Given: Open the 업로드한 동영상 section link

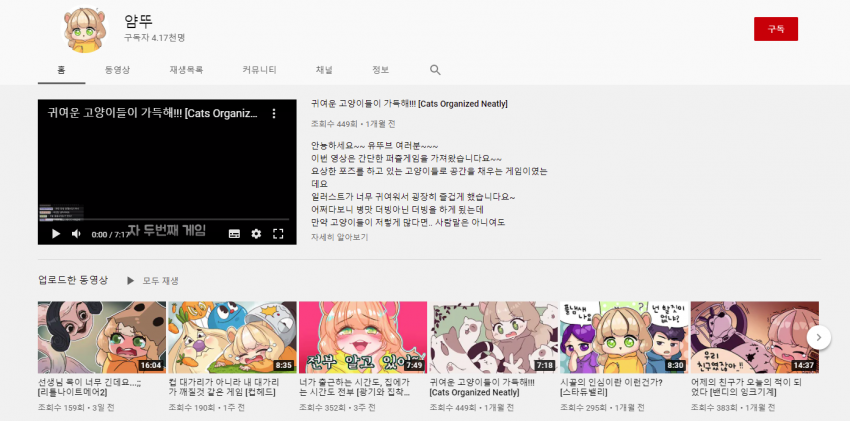Looking at the screenshot, I should [73, 280].
